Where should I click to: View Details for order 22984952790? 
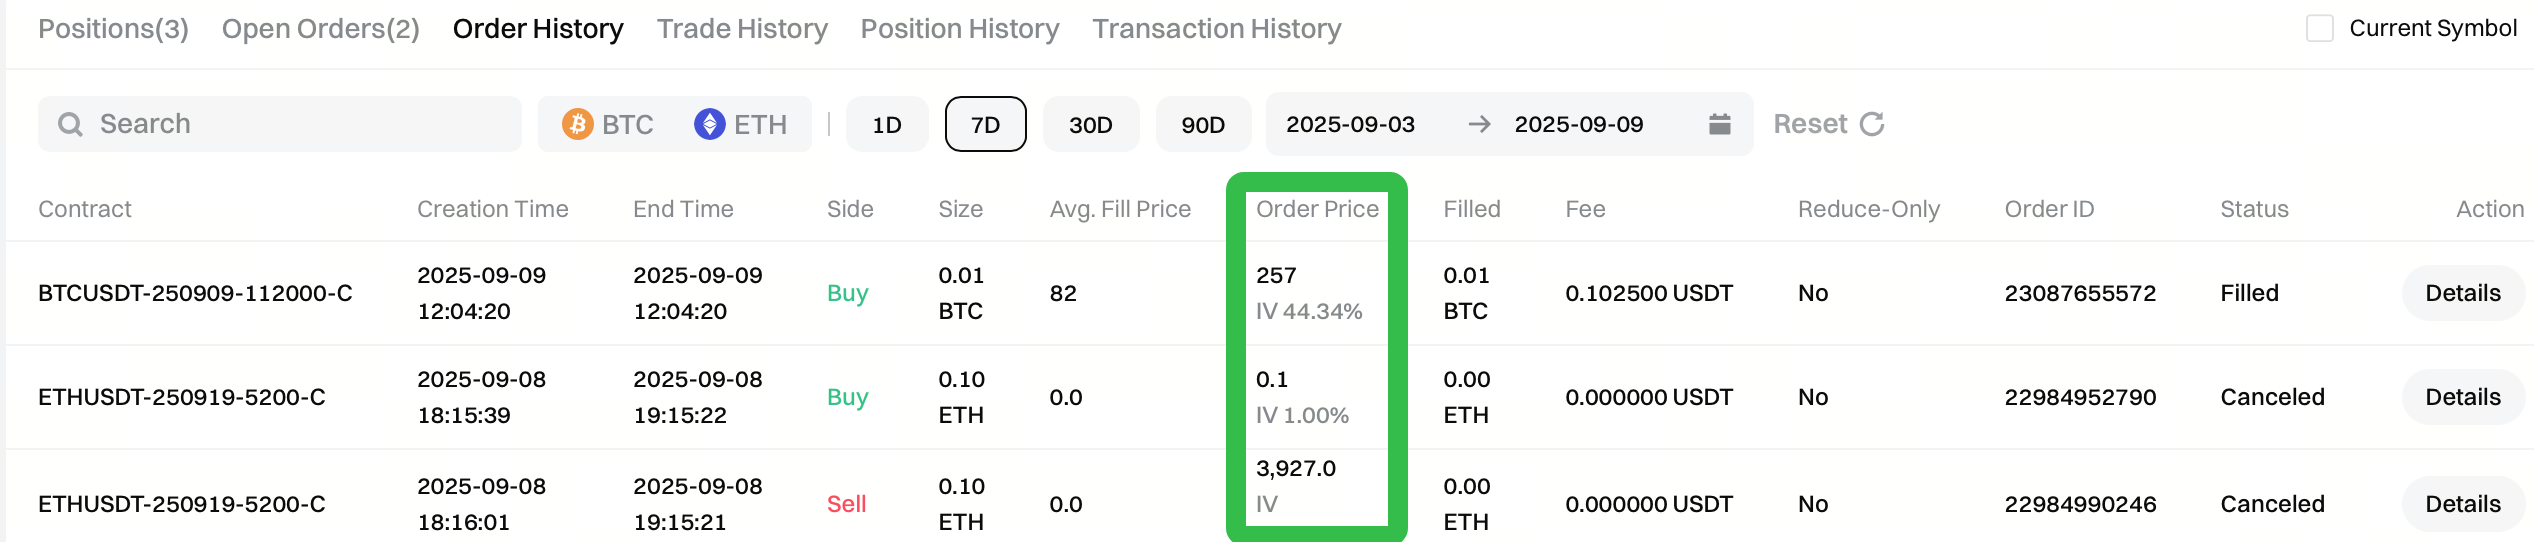click(x=2462, y=397)
